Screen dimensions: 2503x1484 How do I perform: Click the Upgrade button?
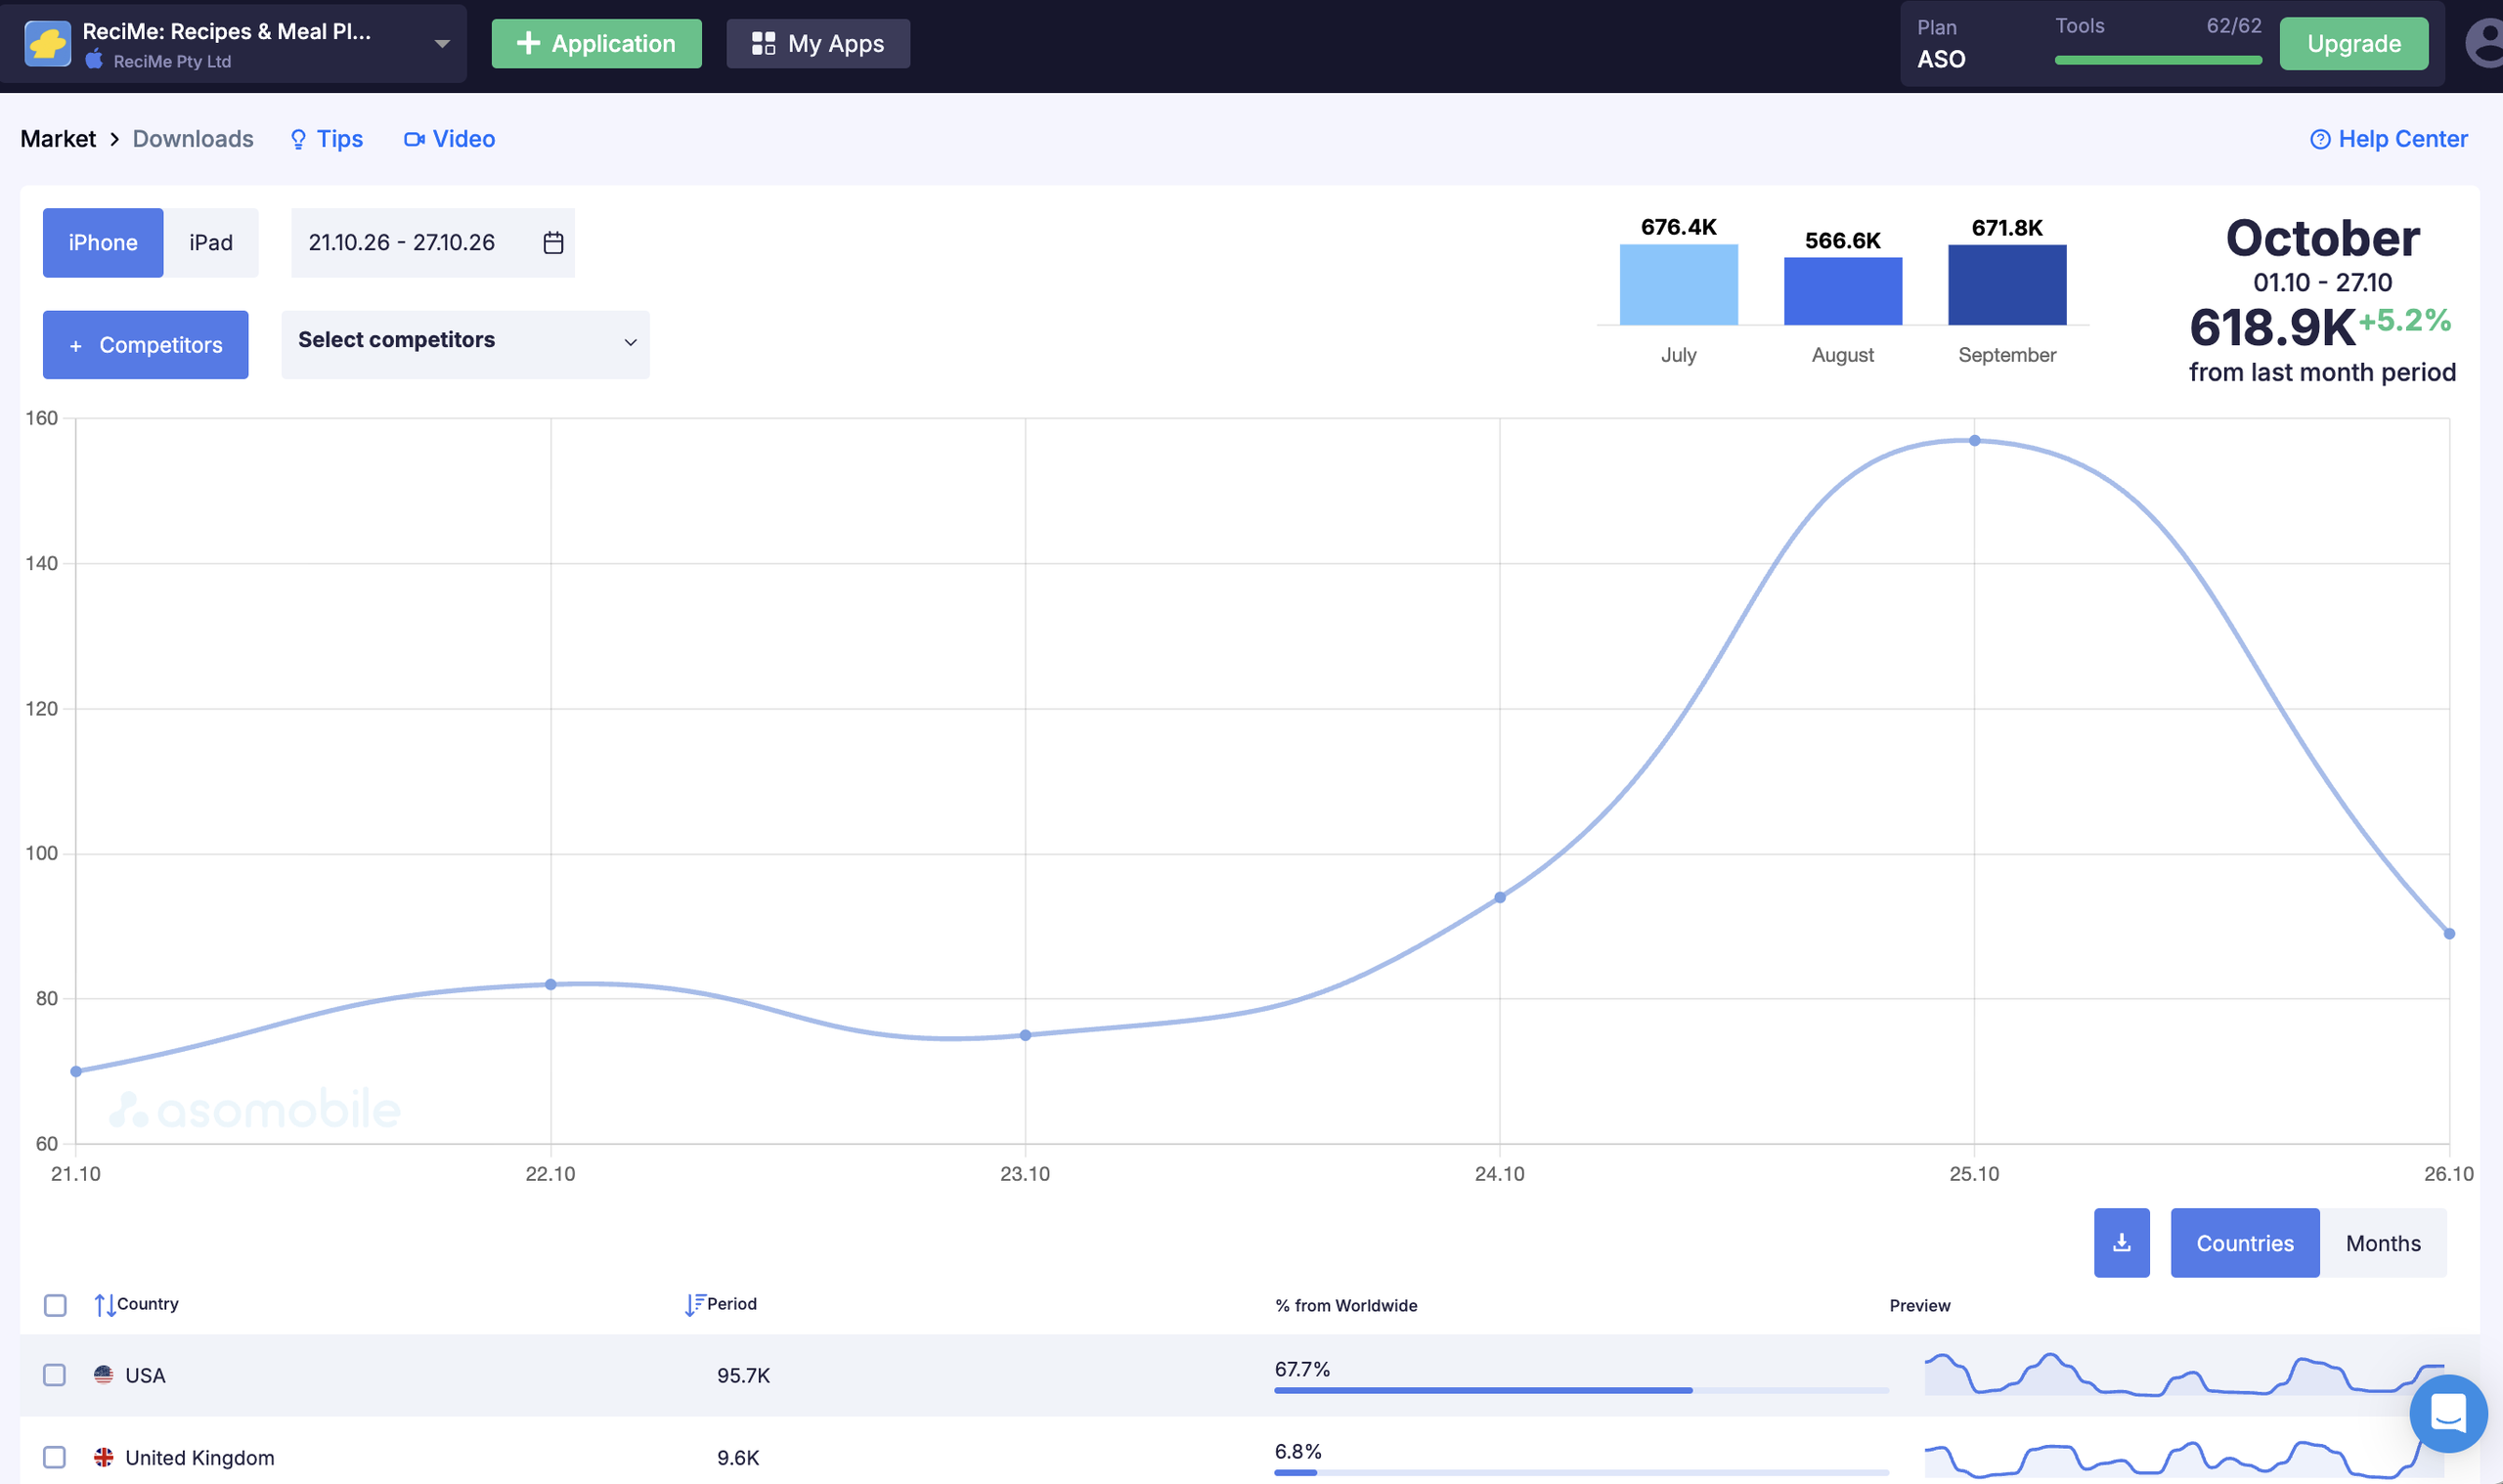click(x=2353, y=44)
